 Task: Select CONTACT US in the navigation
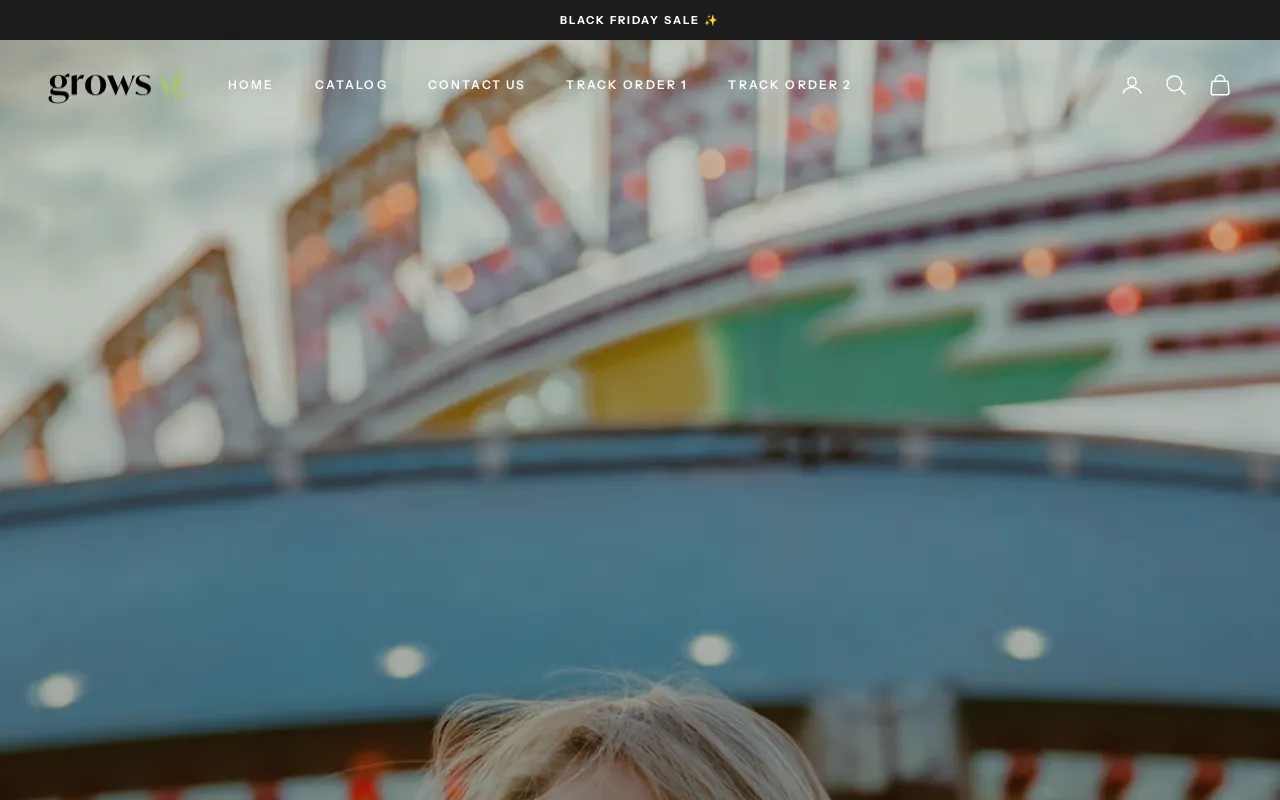click(x=476, y=85)
